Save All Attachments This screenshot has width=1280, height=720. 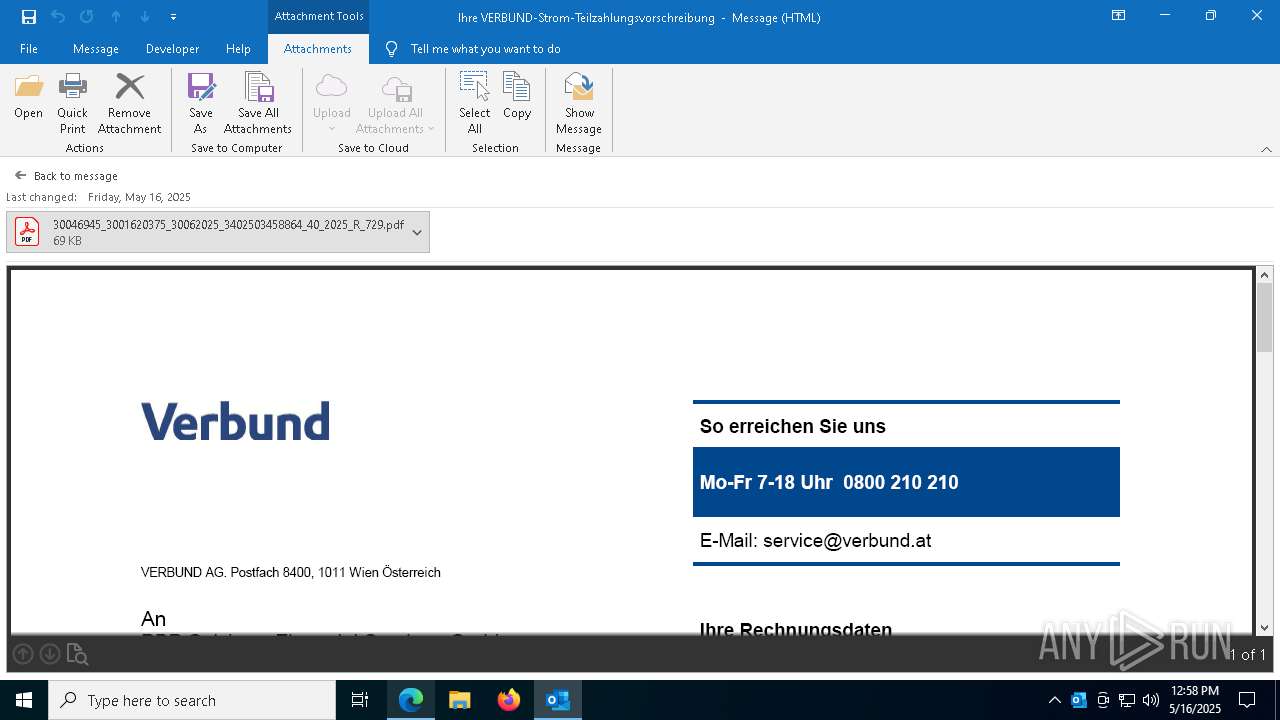click(x=258, y=103)
